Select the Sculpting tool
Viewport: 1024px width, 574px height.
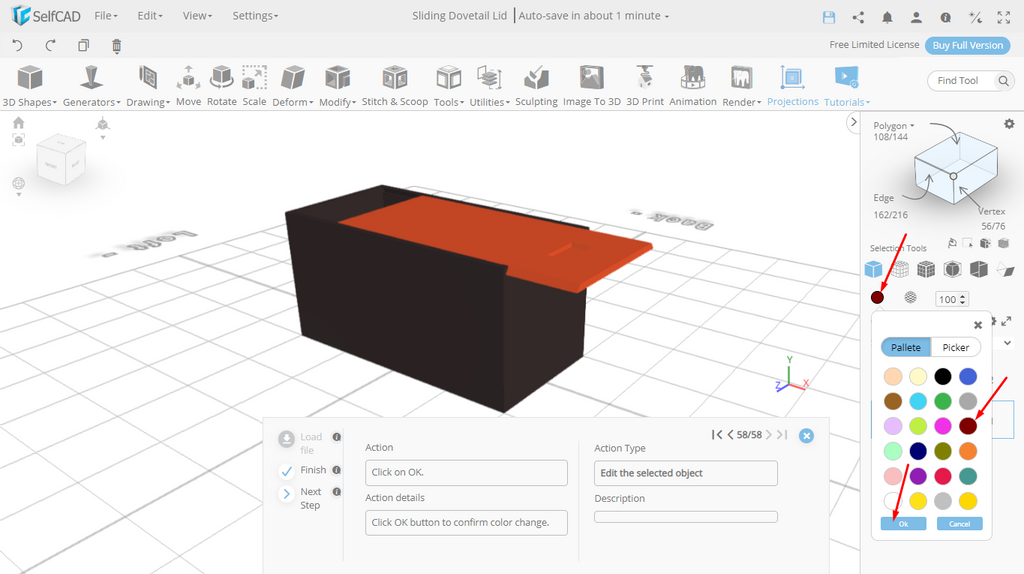(536, 86)
